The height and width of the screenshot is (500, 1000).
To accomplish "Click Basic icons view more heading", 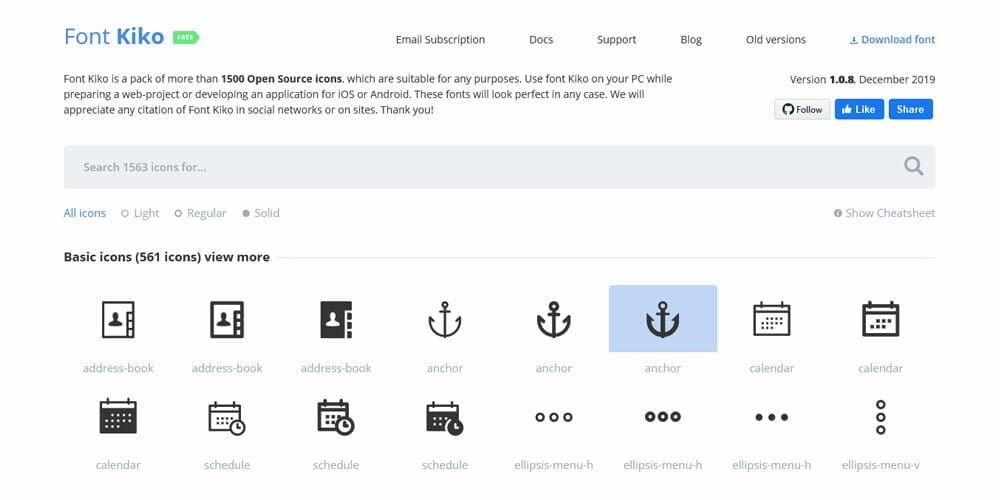I will (x=166, y=257).
